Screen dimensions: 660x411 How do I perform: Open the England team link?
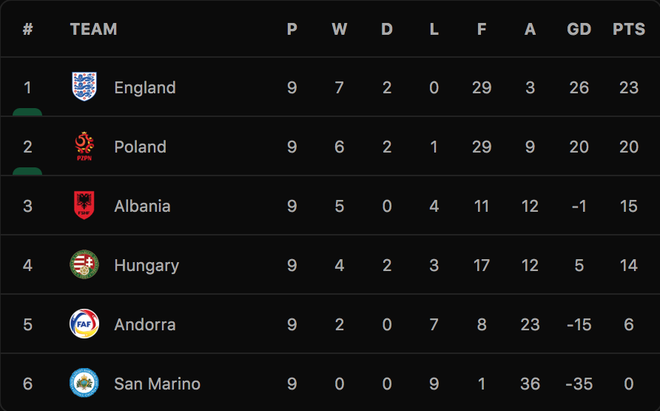coord(145,88)
